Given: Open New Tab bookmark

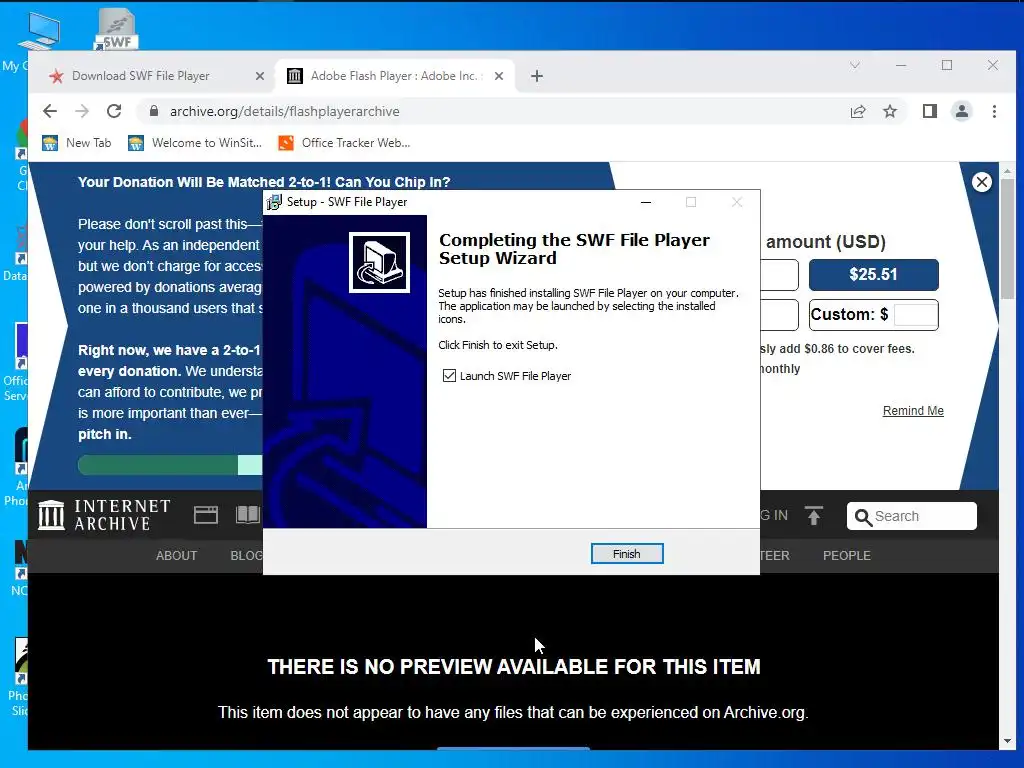Looking at the screenshot, I should pyautogui.click(x=76, y=143).
